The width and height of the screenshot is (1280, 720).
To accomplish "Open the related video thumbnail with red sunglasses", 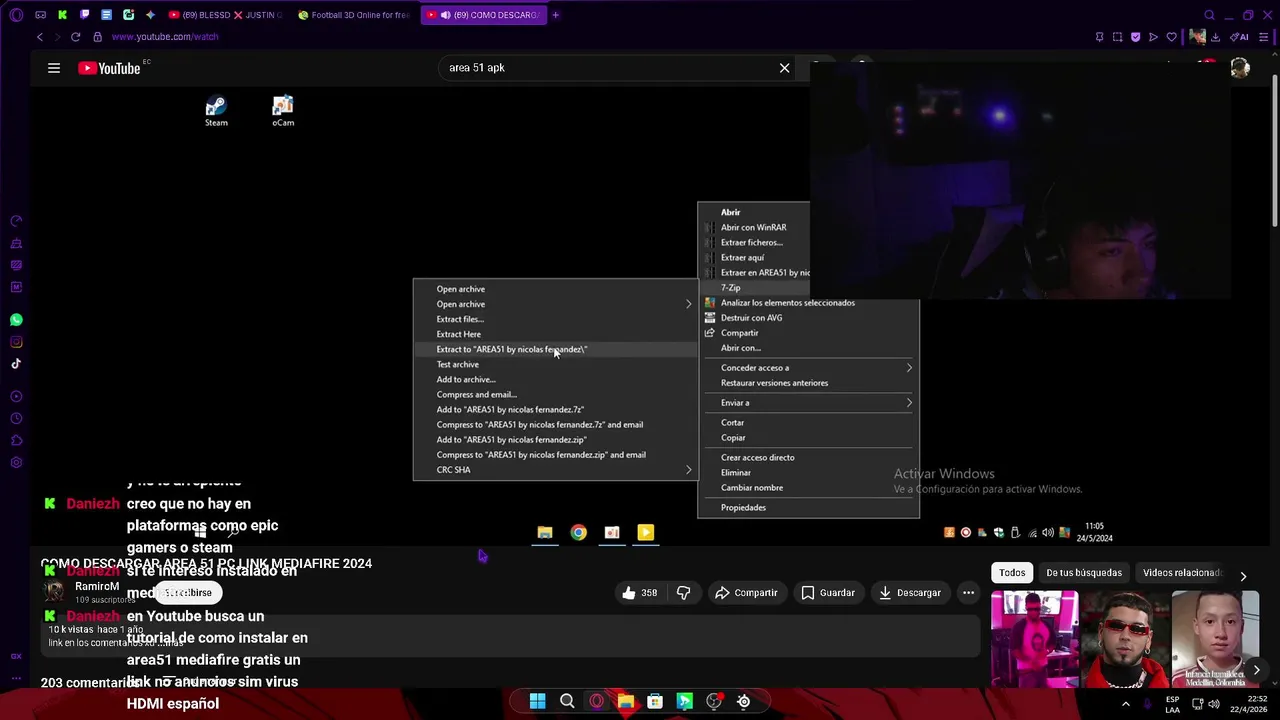I will (x=1125, y=640).
